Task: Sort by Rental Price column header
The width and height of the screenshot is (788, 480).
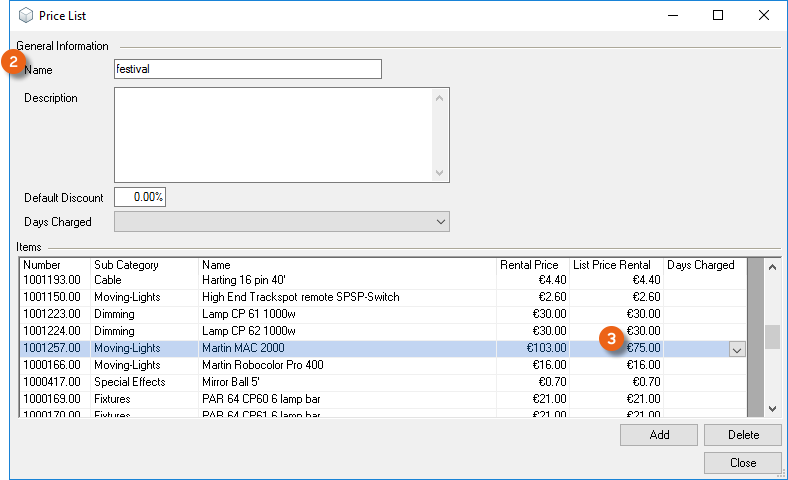Action: pyautogui.click(x=531, y=265)
